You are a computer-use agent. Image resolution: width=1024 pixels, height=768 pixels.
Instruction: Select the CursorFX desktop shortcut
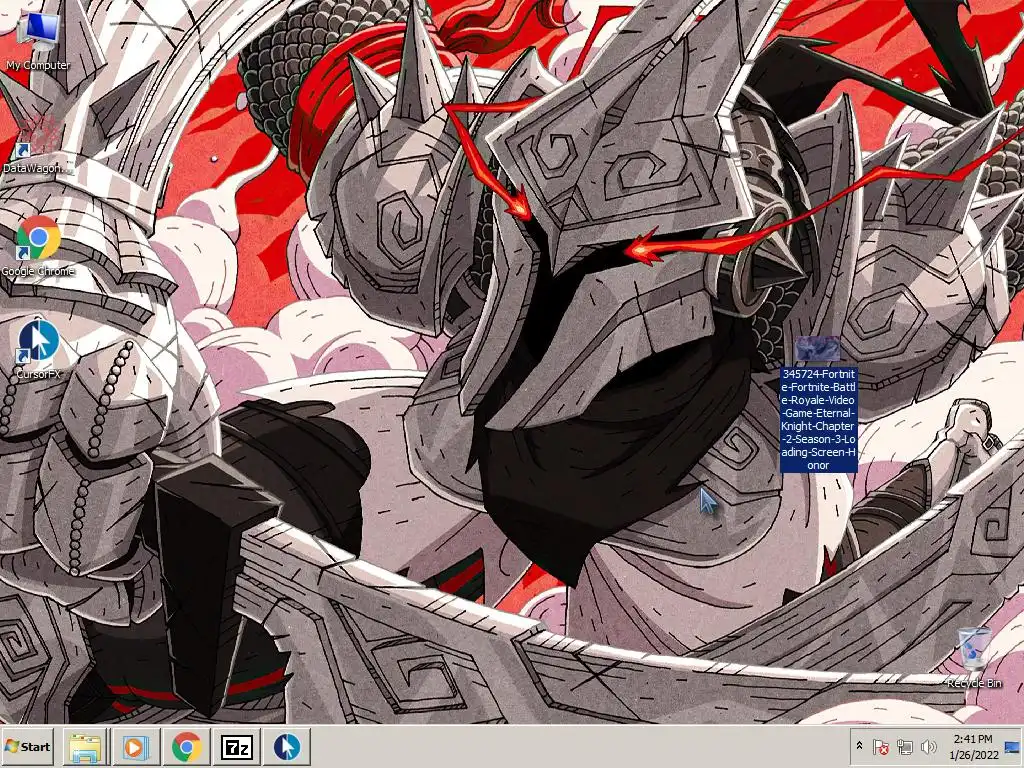[x=38, y=349]
